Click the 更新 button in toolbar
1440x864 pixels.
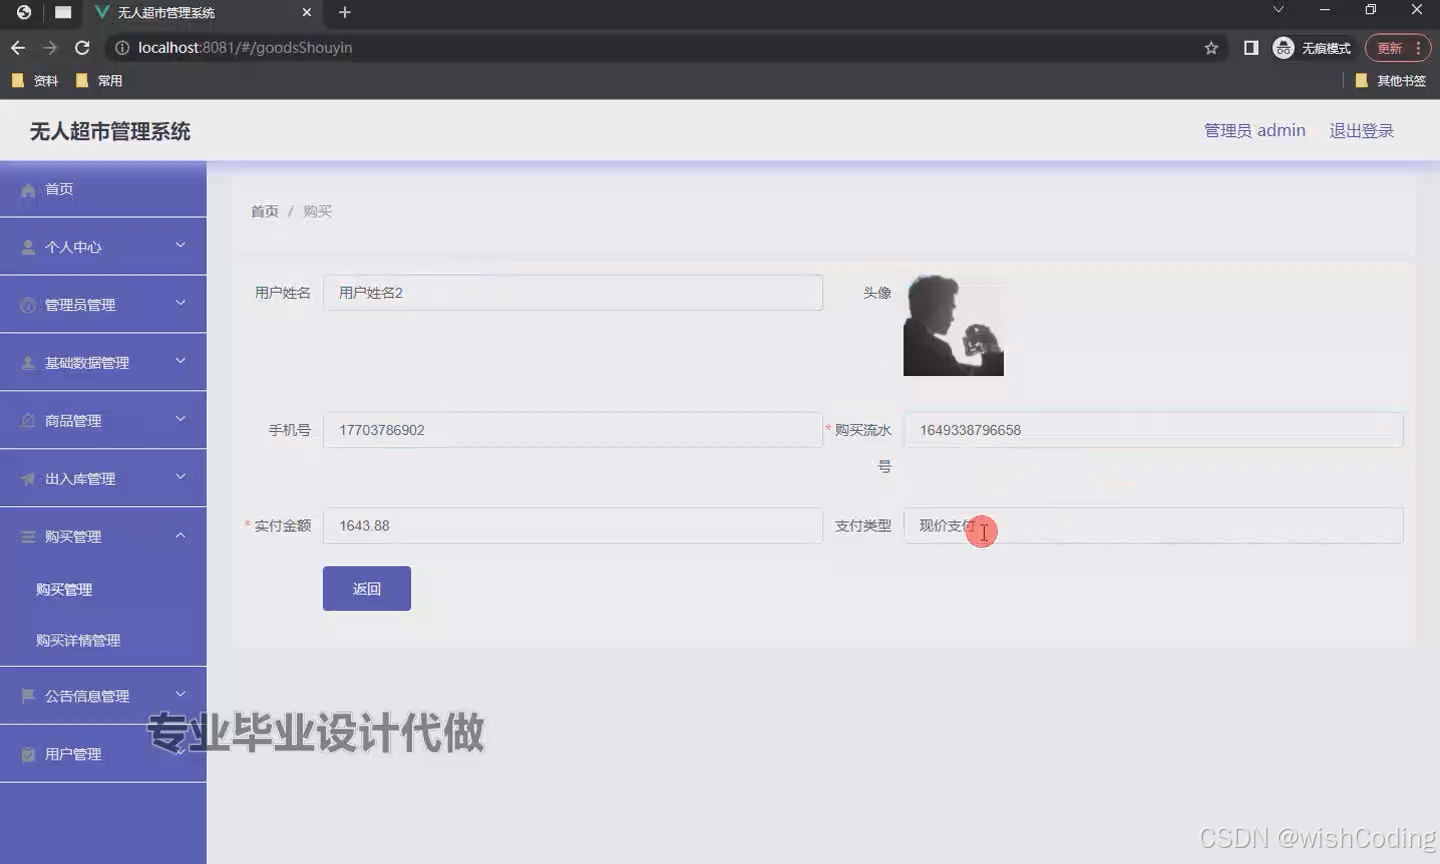pyautogui.click(x=1390, y=47)
